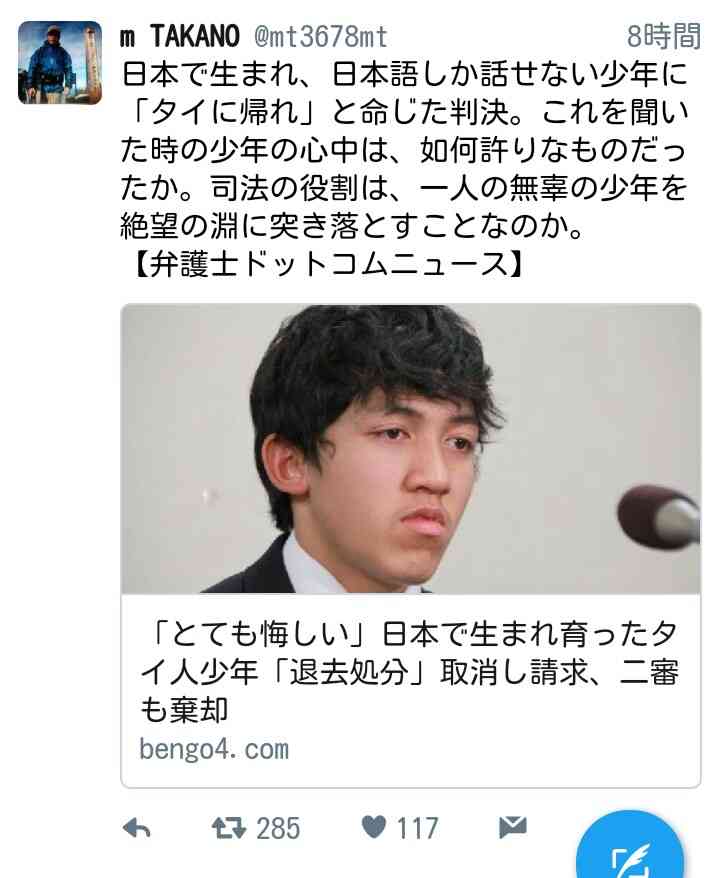Open the article preview photo of the boy
The width and height of the screenshot is (720, 878).
tap(411, 449)
